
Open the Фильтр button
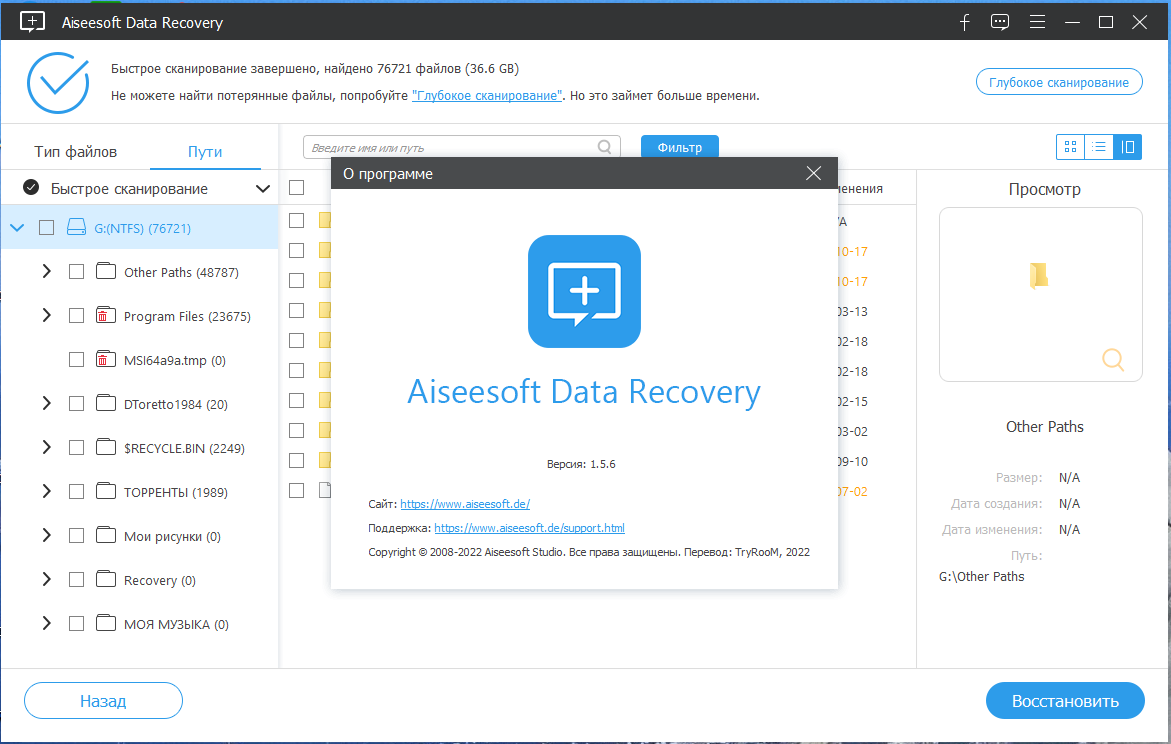[x=680, y=147]
